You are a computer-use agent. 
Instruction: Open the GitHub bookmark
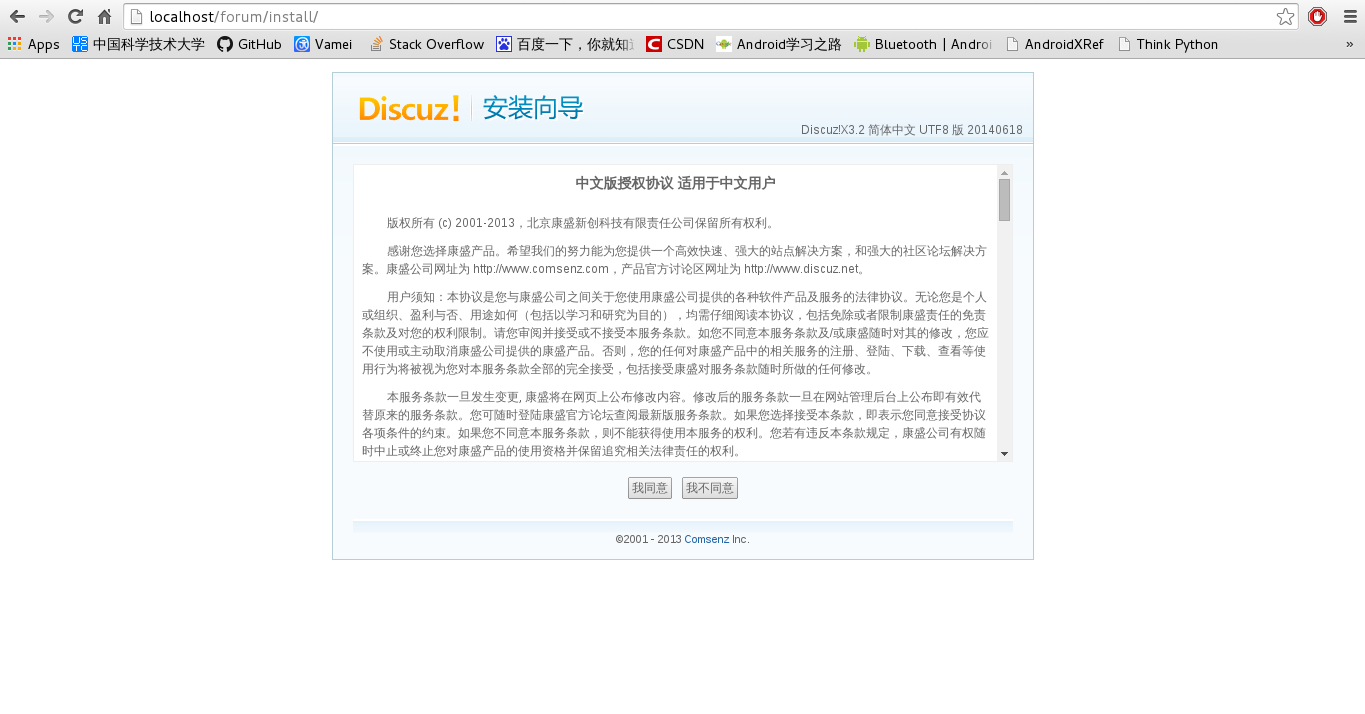click(x=249, y=44)
